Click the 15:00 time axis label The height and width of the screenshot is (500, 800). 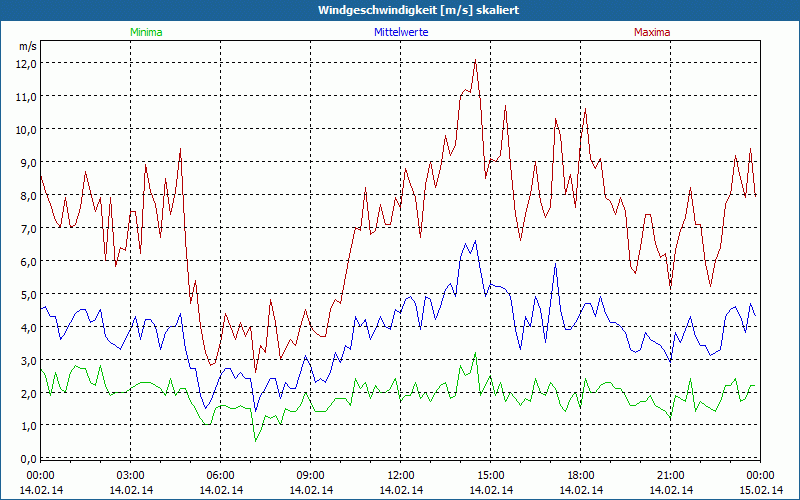tap(491, 475)
